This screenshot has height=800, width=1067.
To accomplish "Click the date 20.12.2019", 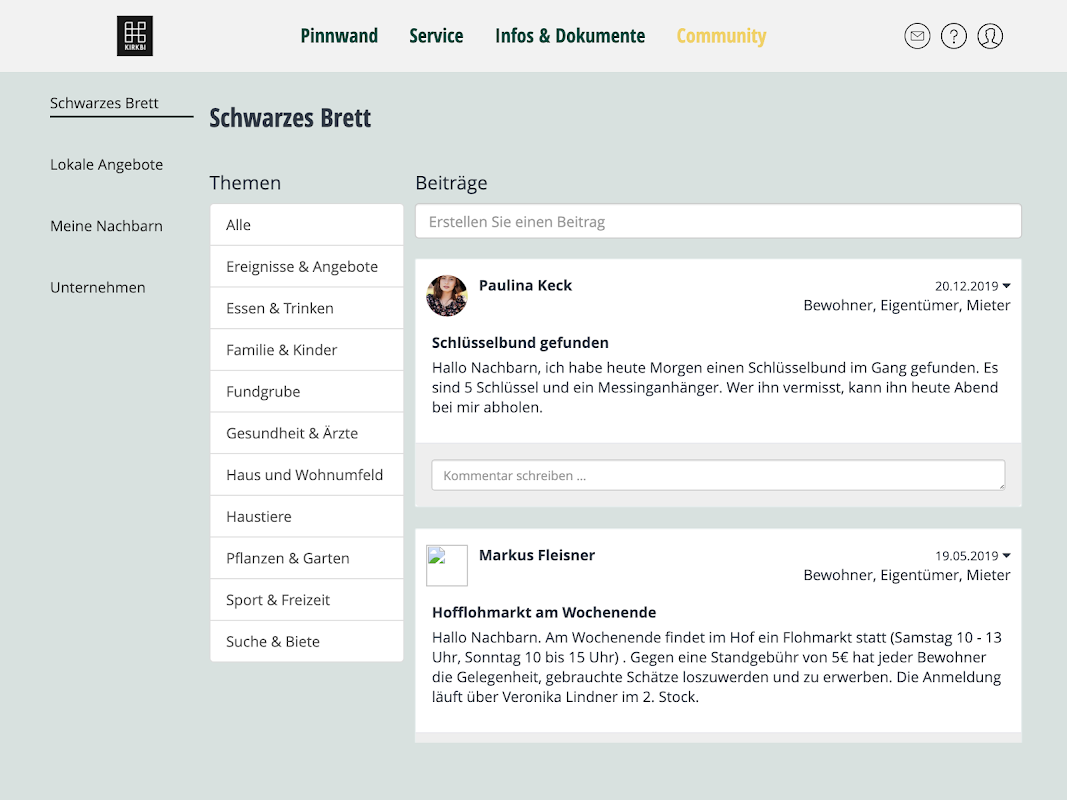I will [966, 286].
